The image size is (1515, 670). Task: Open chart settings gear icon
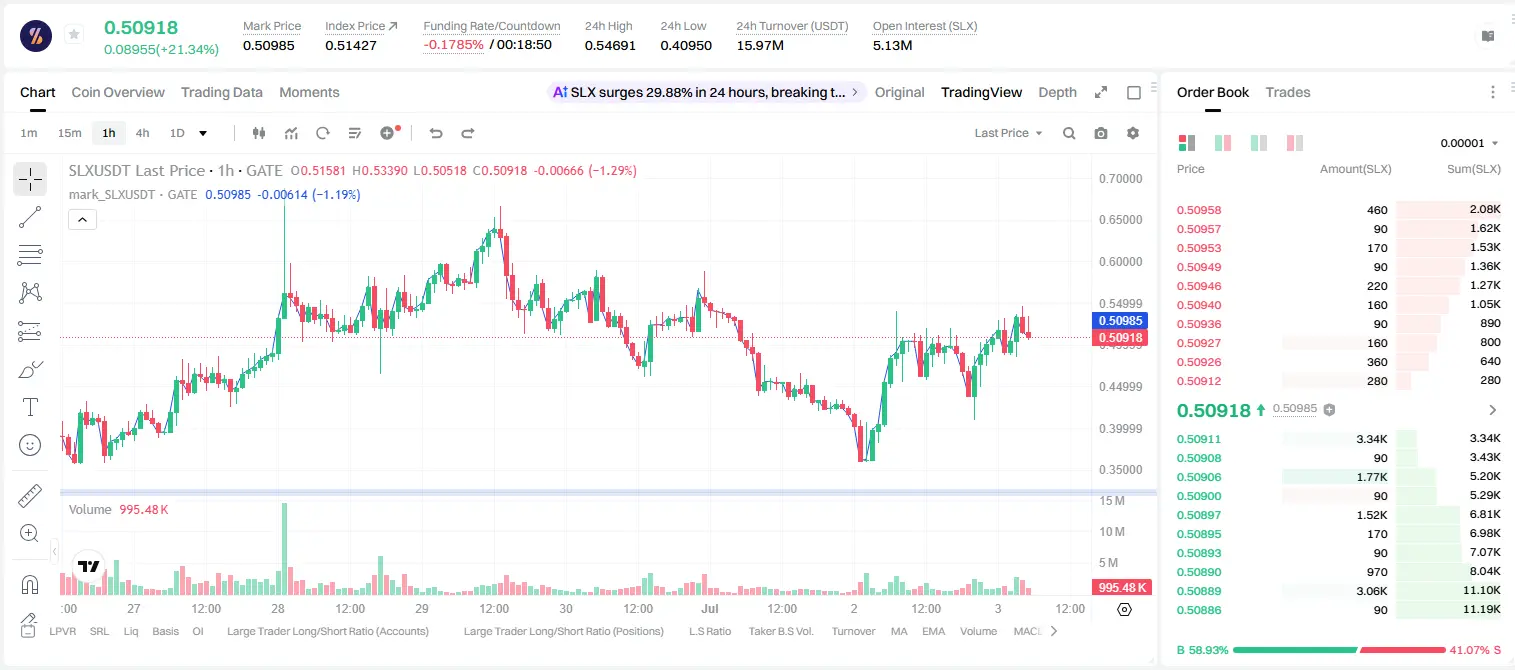point(1133,133)
